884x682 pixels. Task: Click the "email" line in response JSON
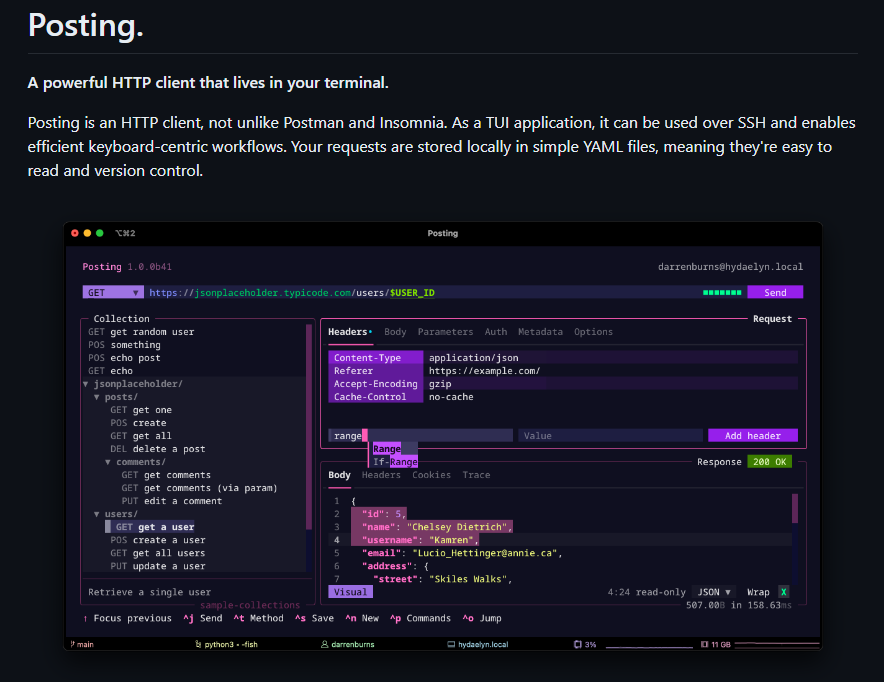click(462, 553)
